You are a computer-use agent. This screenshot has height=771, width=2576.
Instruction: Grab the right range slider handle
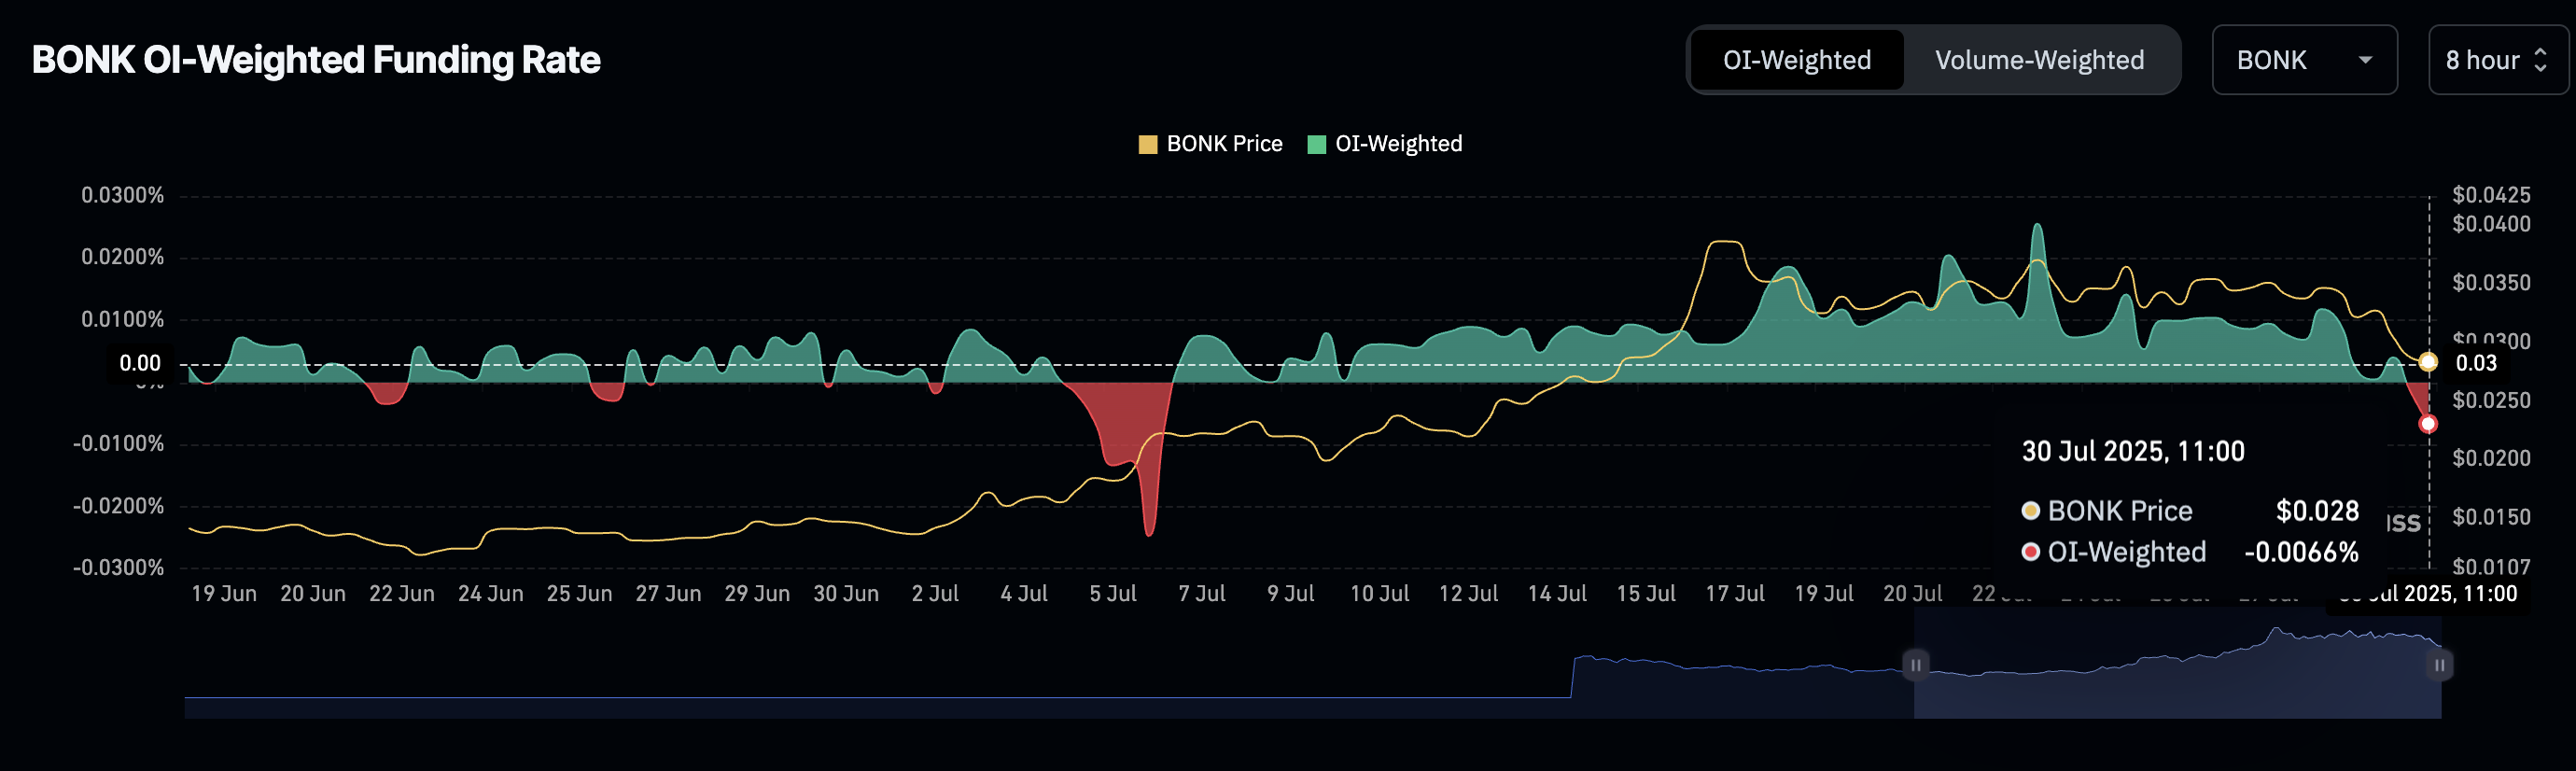[x=2439, y=665]
